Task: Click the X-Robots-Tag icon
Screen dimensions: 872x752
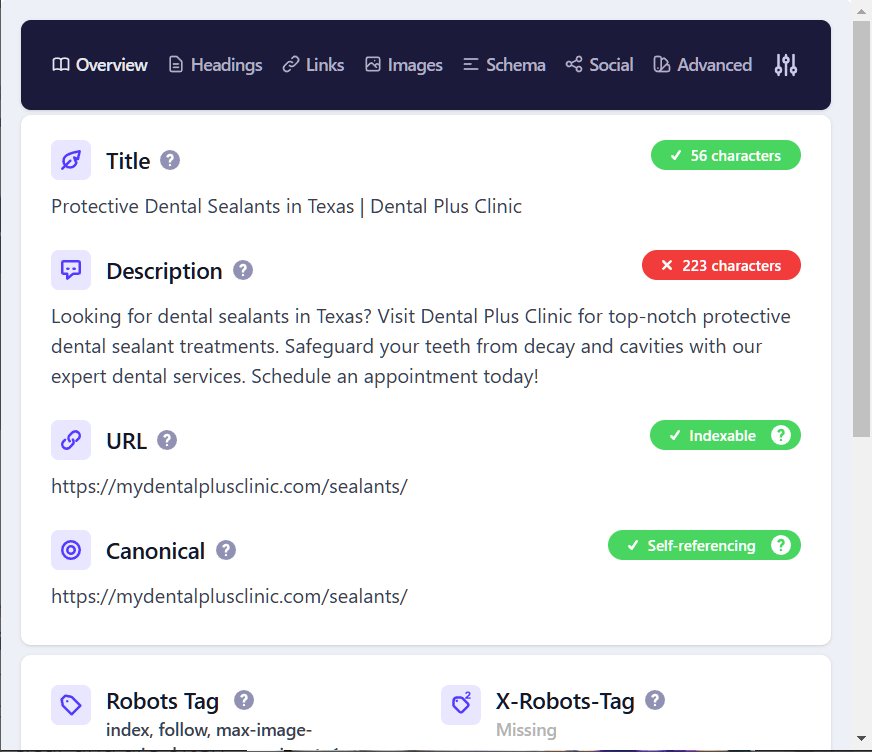Action: 461,705
